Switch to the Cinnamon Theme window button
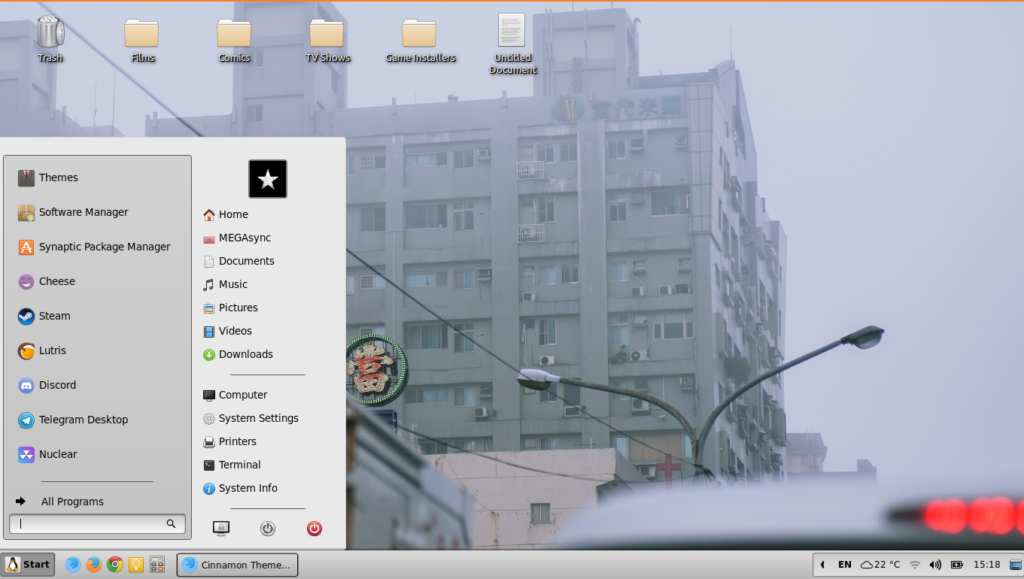 237,565
